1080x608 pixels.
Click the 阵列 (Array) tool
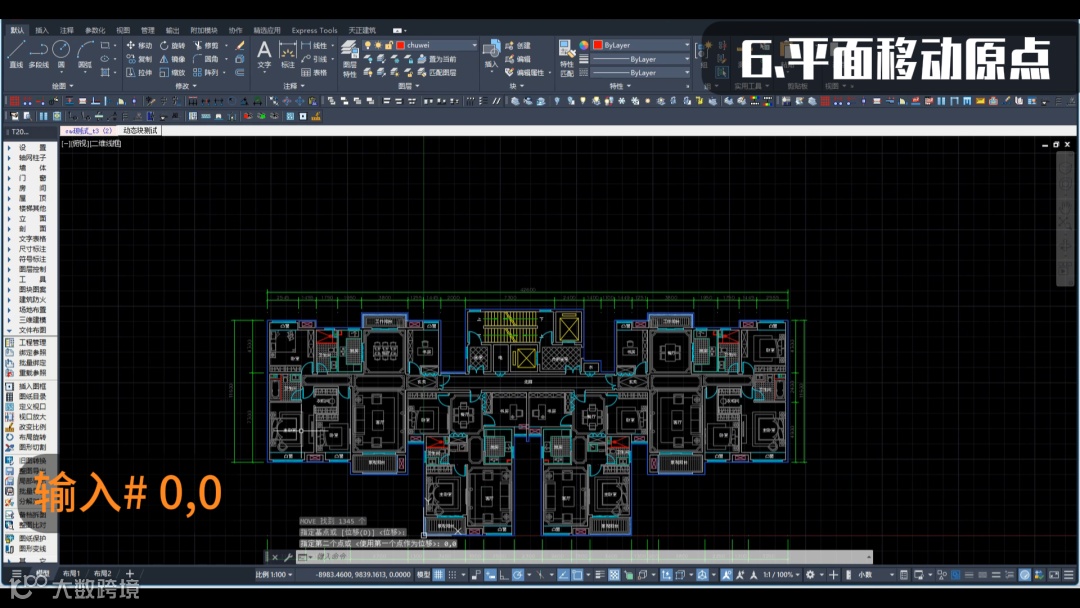tap(206, 72)
